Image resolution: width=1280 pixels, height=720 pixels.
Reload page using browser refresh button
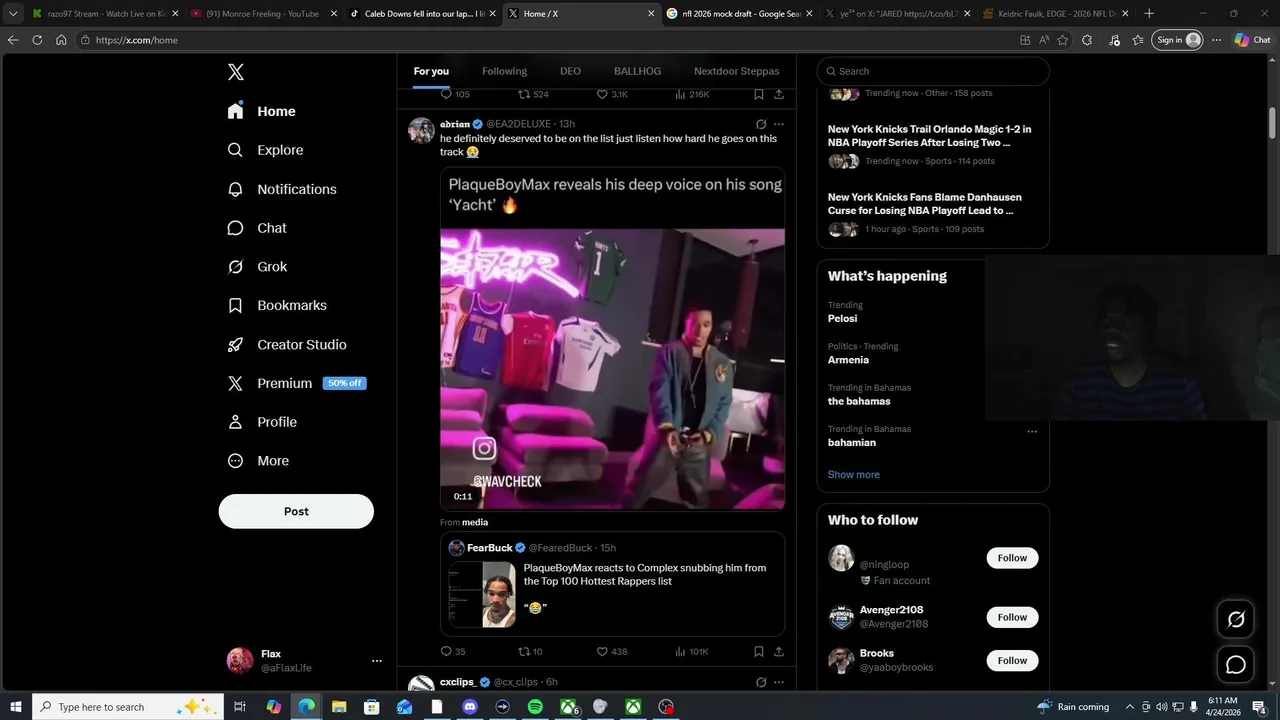pos(37,40)
